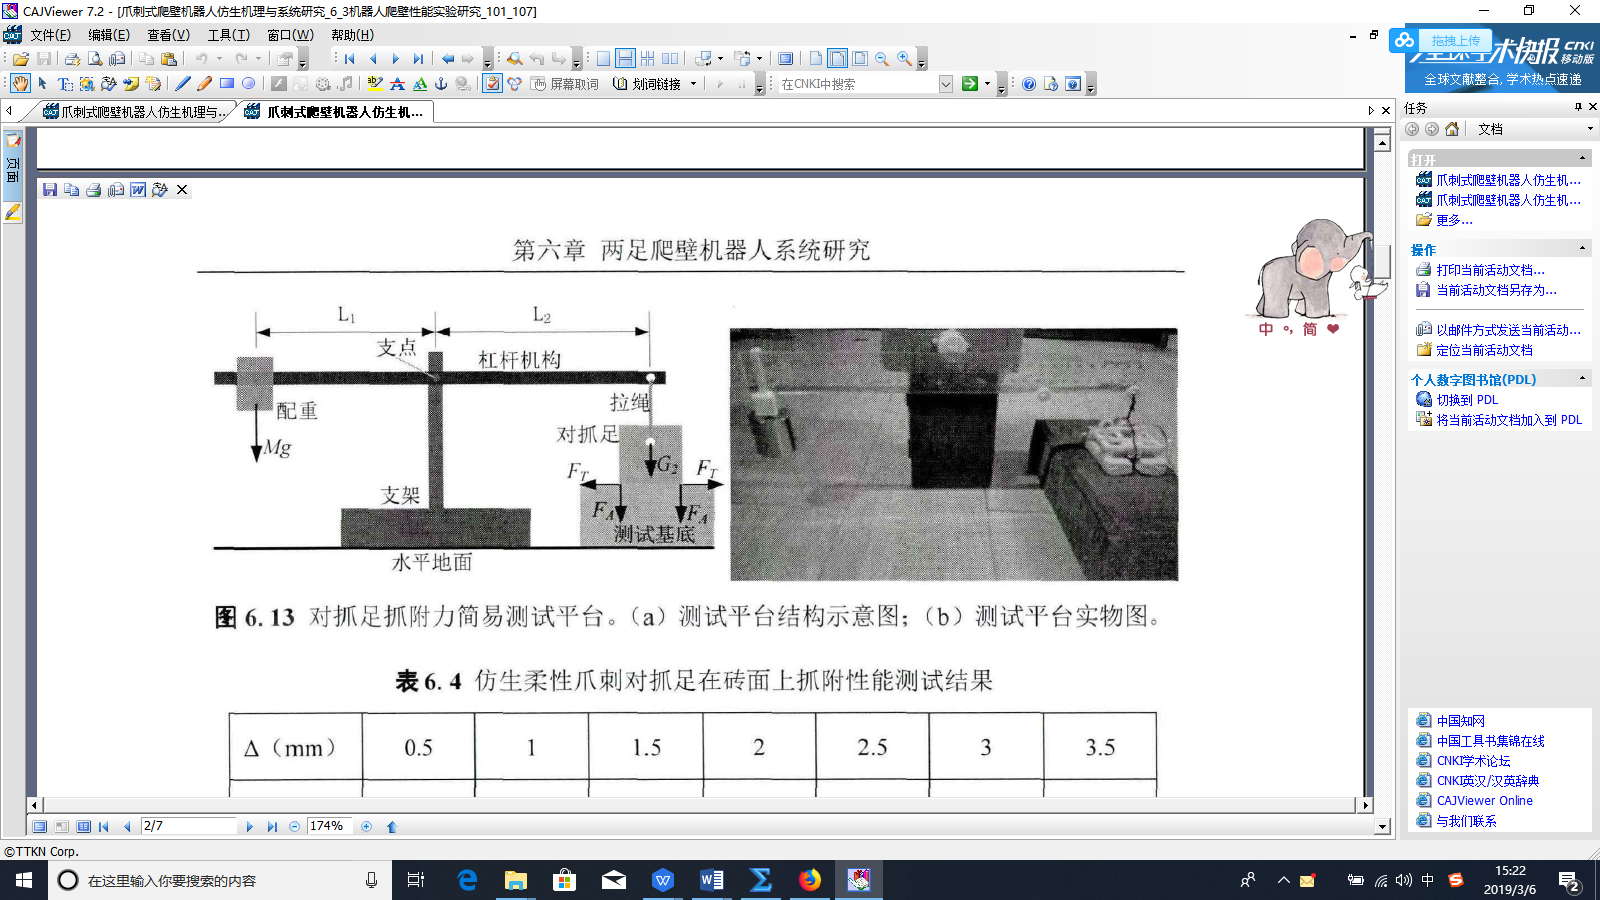1600x900 pixels.
Task: Click the home icon in task pane
Action: (1452, 129)
